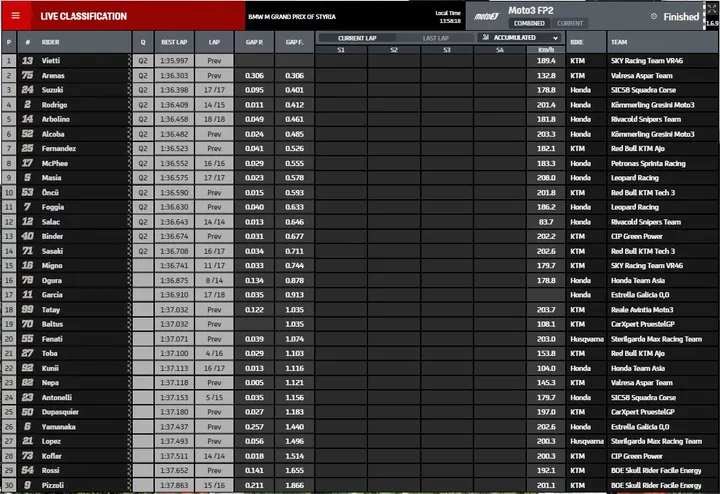Click rider number 24 for Suzuki

(27, 90)
